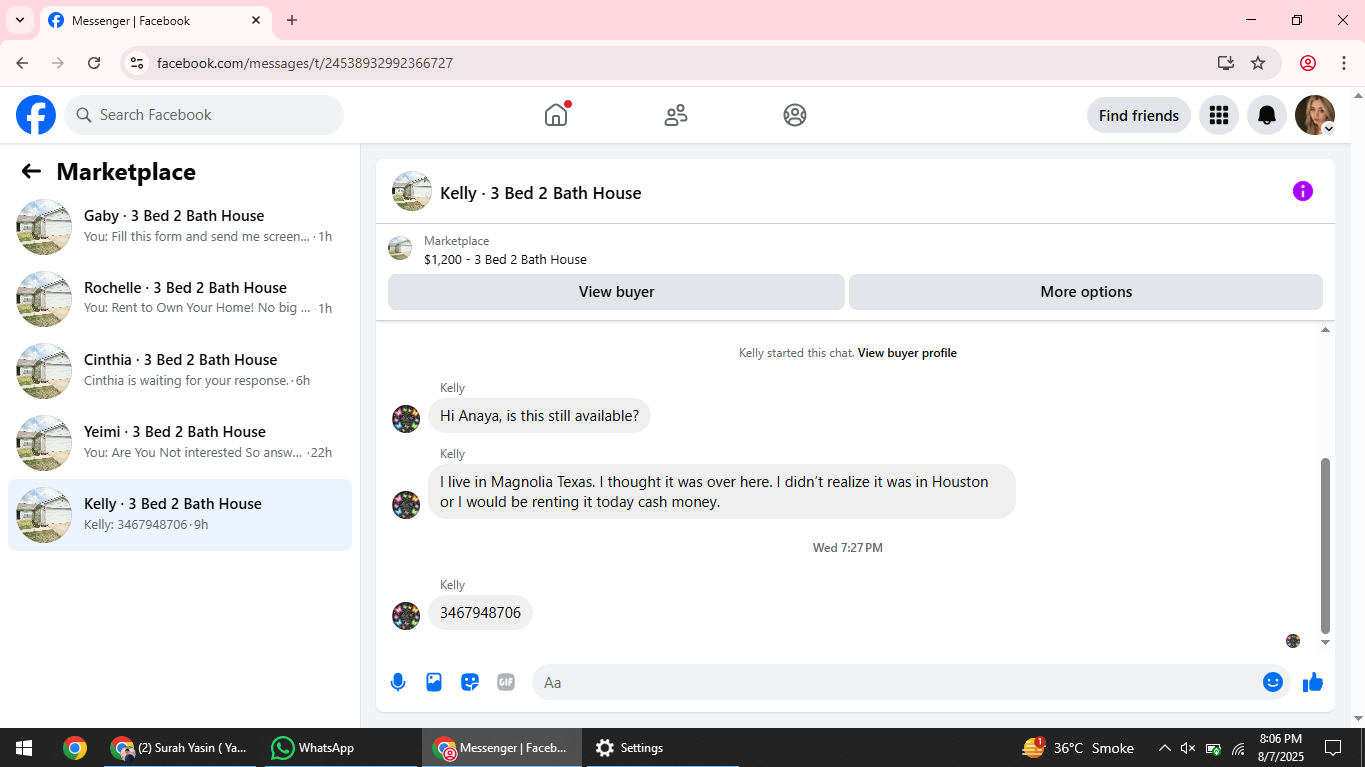Bookmark this page with the star icon

coord(1258,63)
